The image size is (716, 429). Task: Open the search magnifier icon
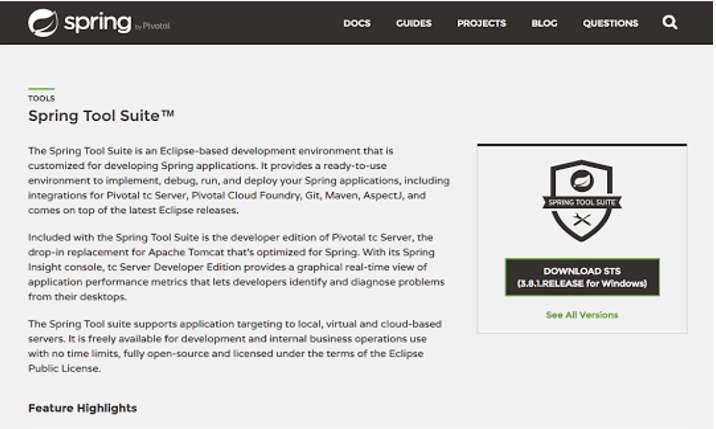[x=669, y=22]
